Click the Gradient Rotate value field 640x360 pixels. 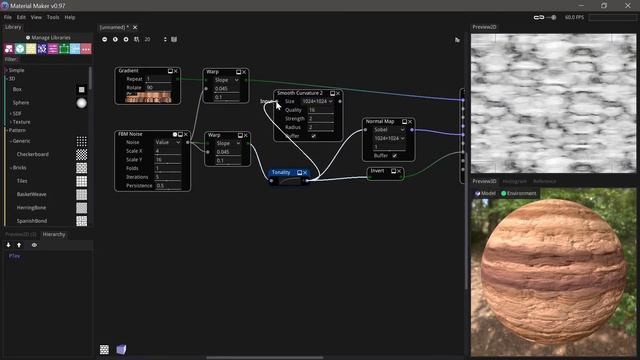(x=158, y=88)
